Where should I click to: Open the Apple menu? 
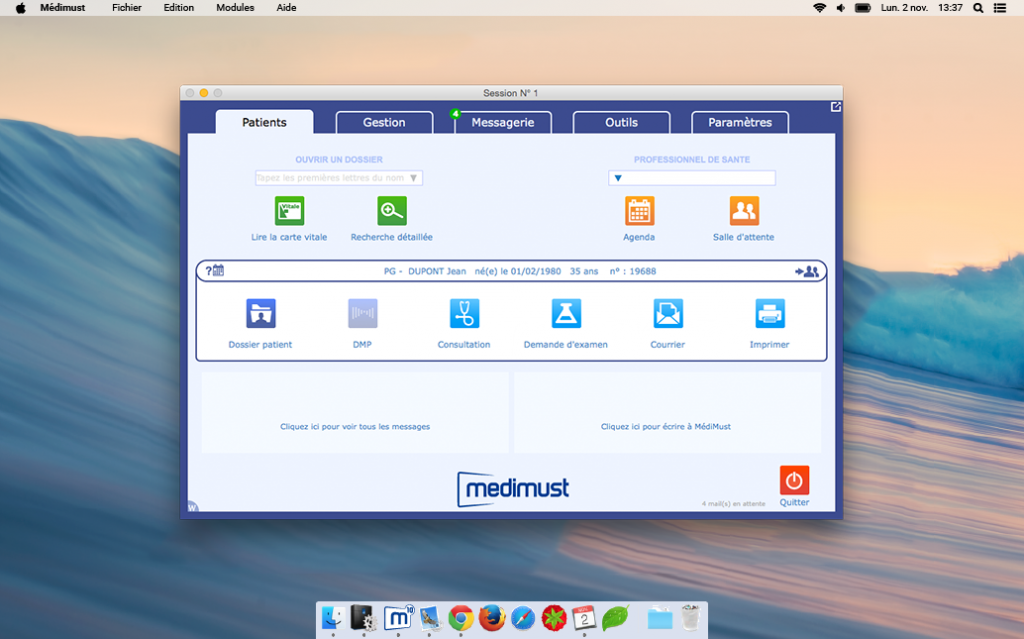(x=20, y=8)
